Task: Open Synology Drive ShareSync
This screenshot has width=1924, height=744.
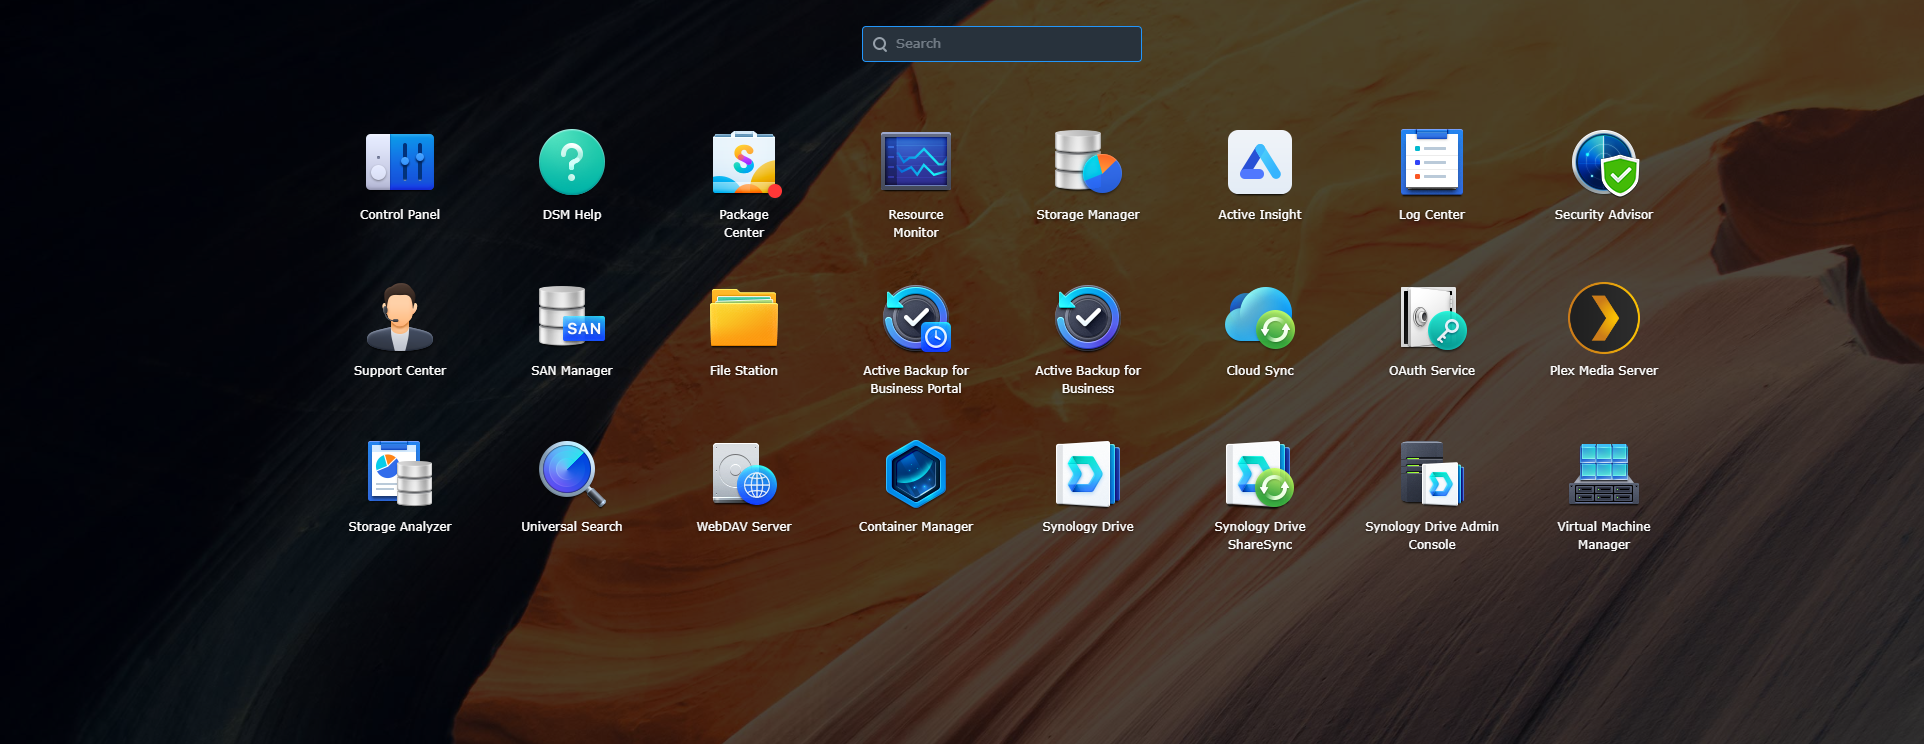Action: [1260, 474]
